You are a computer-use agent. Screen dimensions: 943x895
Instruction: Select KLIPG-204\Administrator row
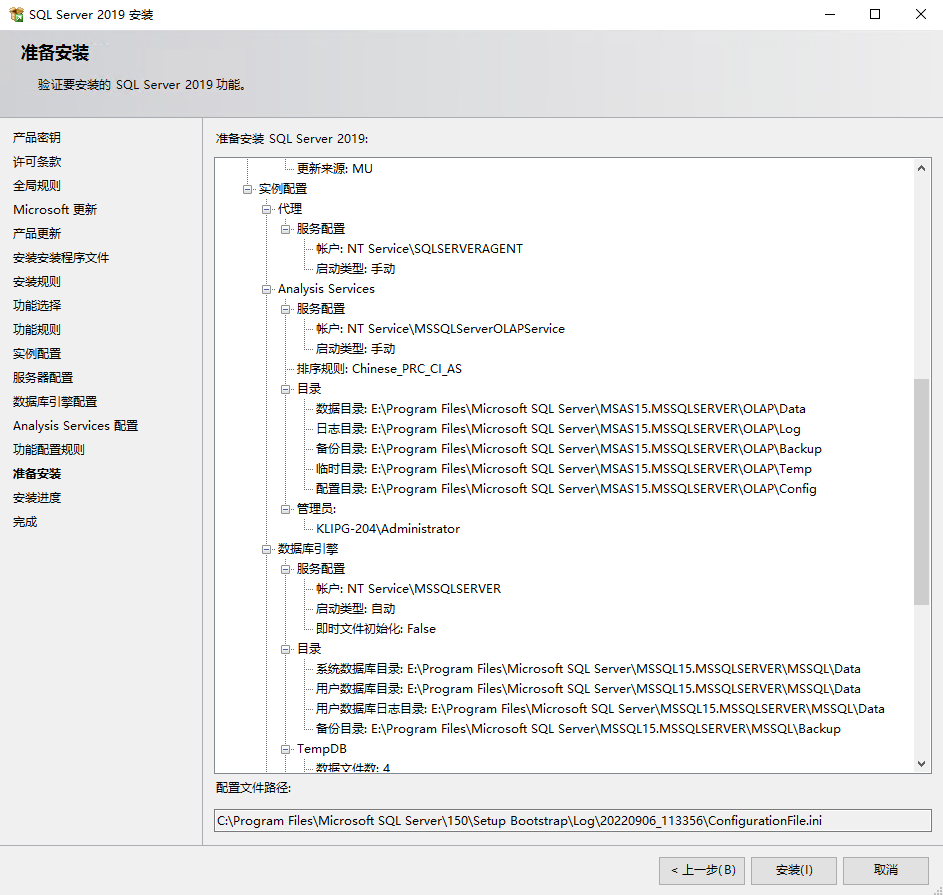click(x=388, y=529)
